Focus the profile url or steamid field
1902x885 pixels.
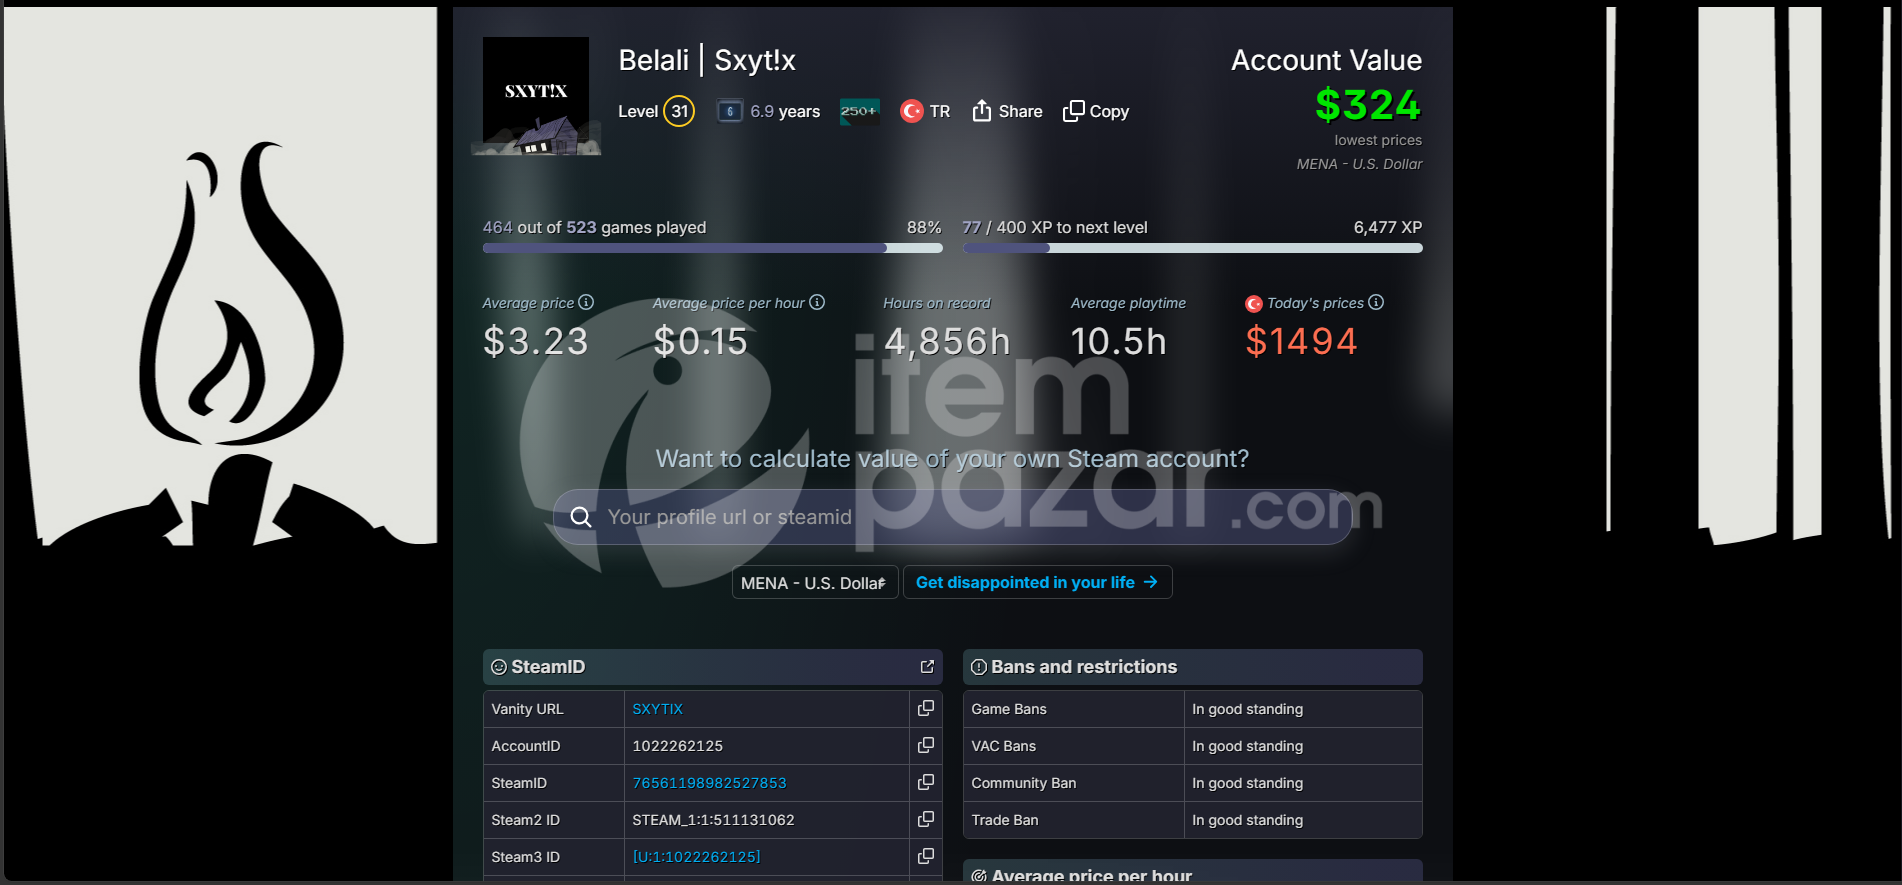coord(952,517)
